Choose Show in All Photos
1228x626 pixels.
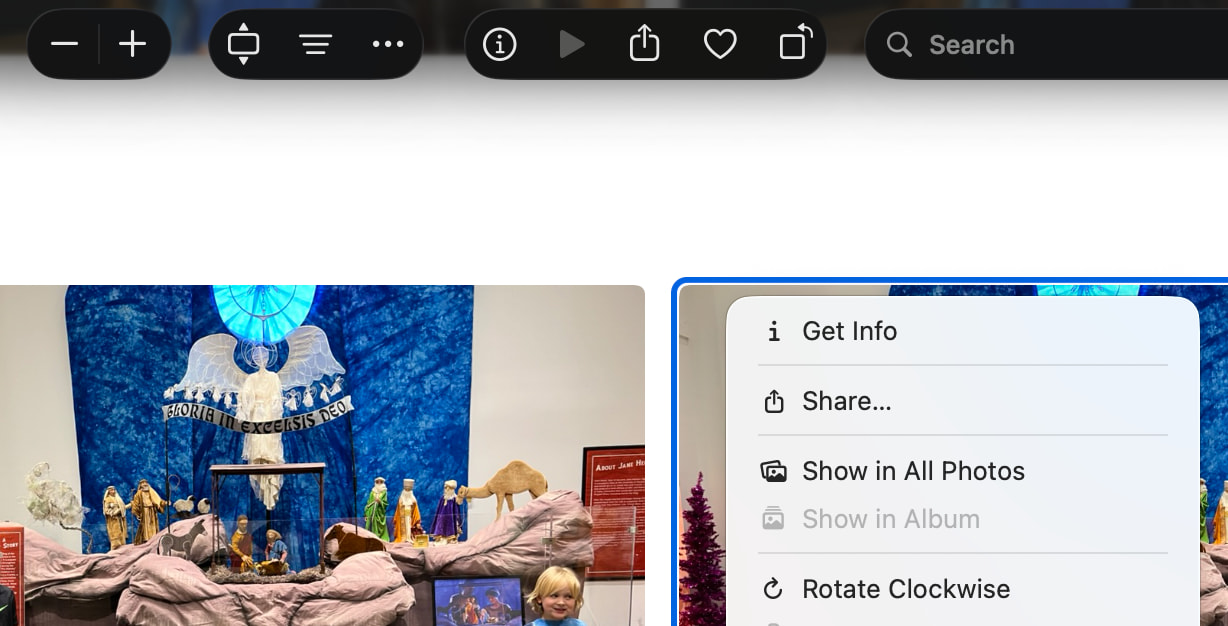(913, 471)
